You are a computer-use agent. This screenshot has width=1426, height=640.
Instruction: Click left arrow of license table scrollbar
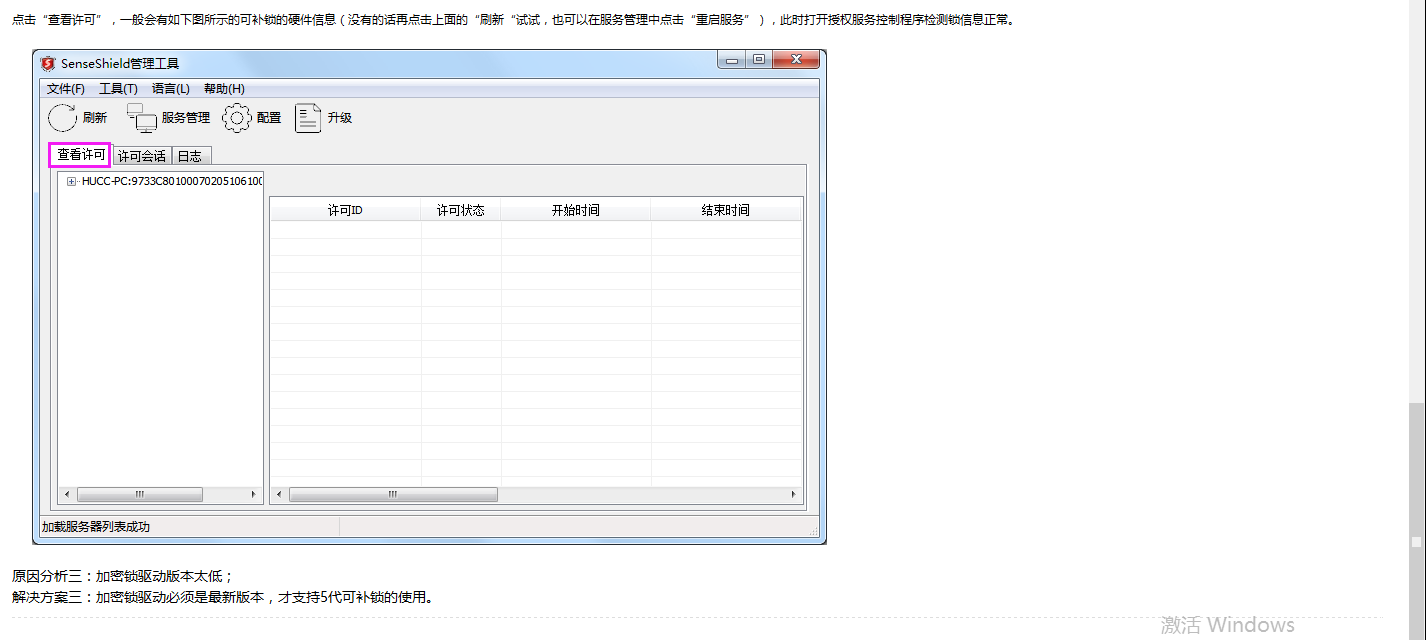click(279, 494)
